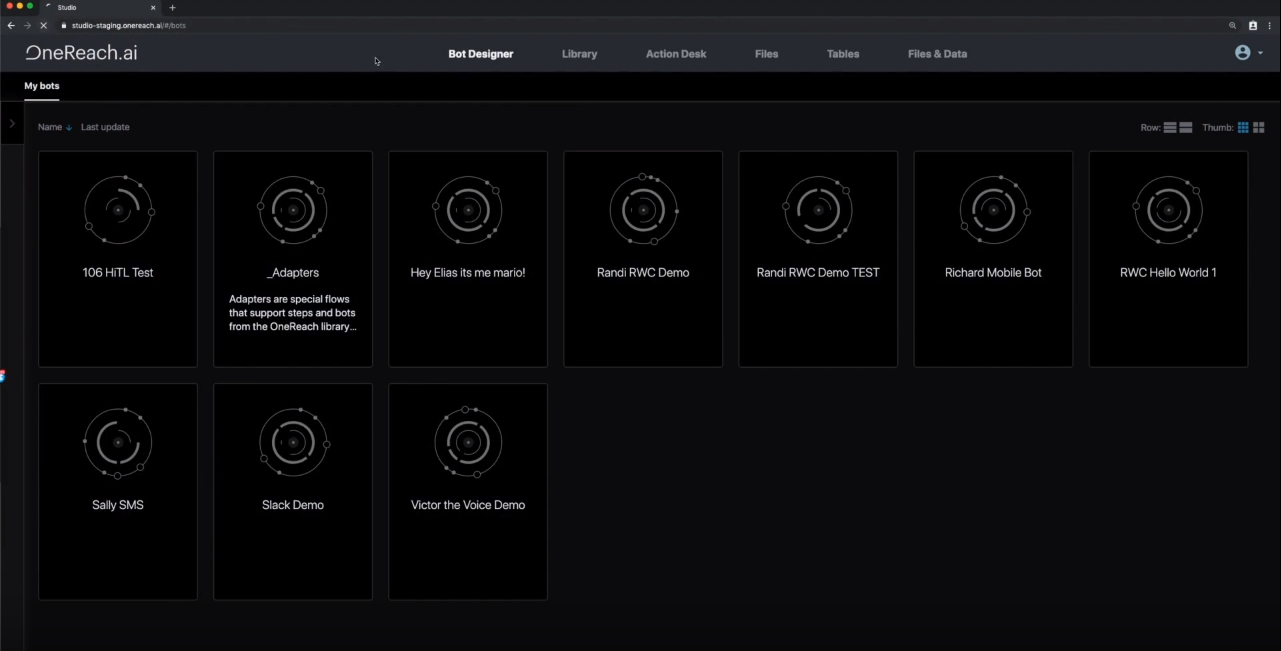Open the Chrome three-dot menu
The height and width of the screenshot is (651, 1281).
tap(1270, 25)
